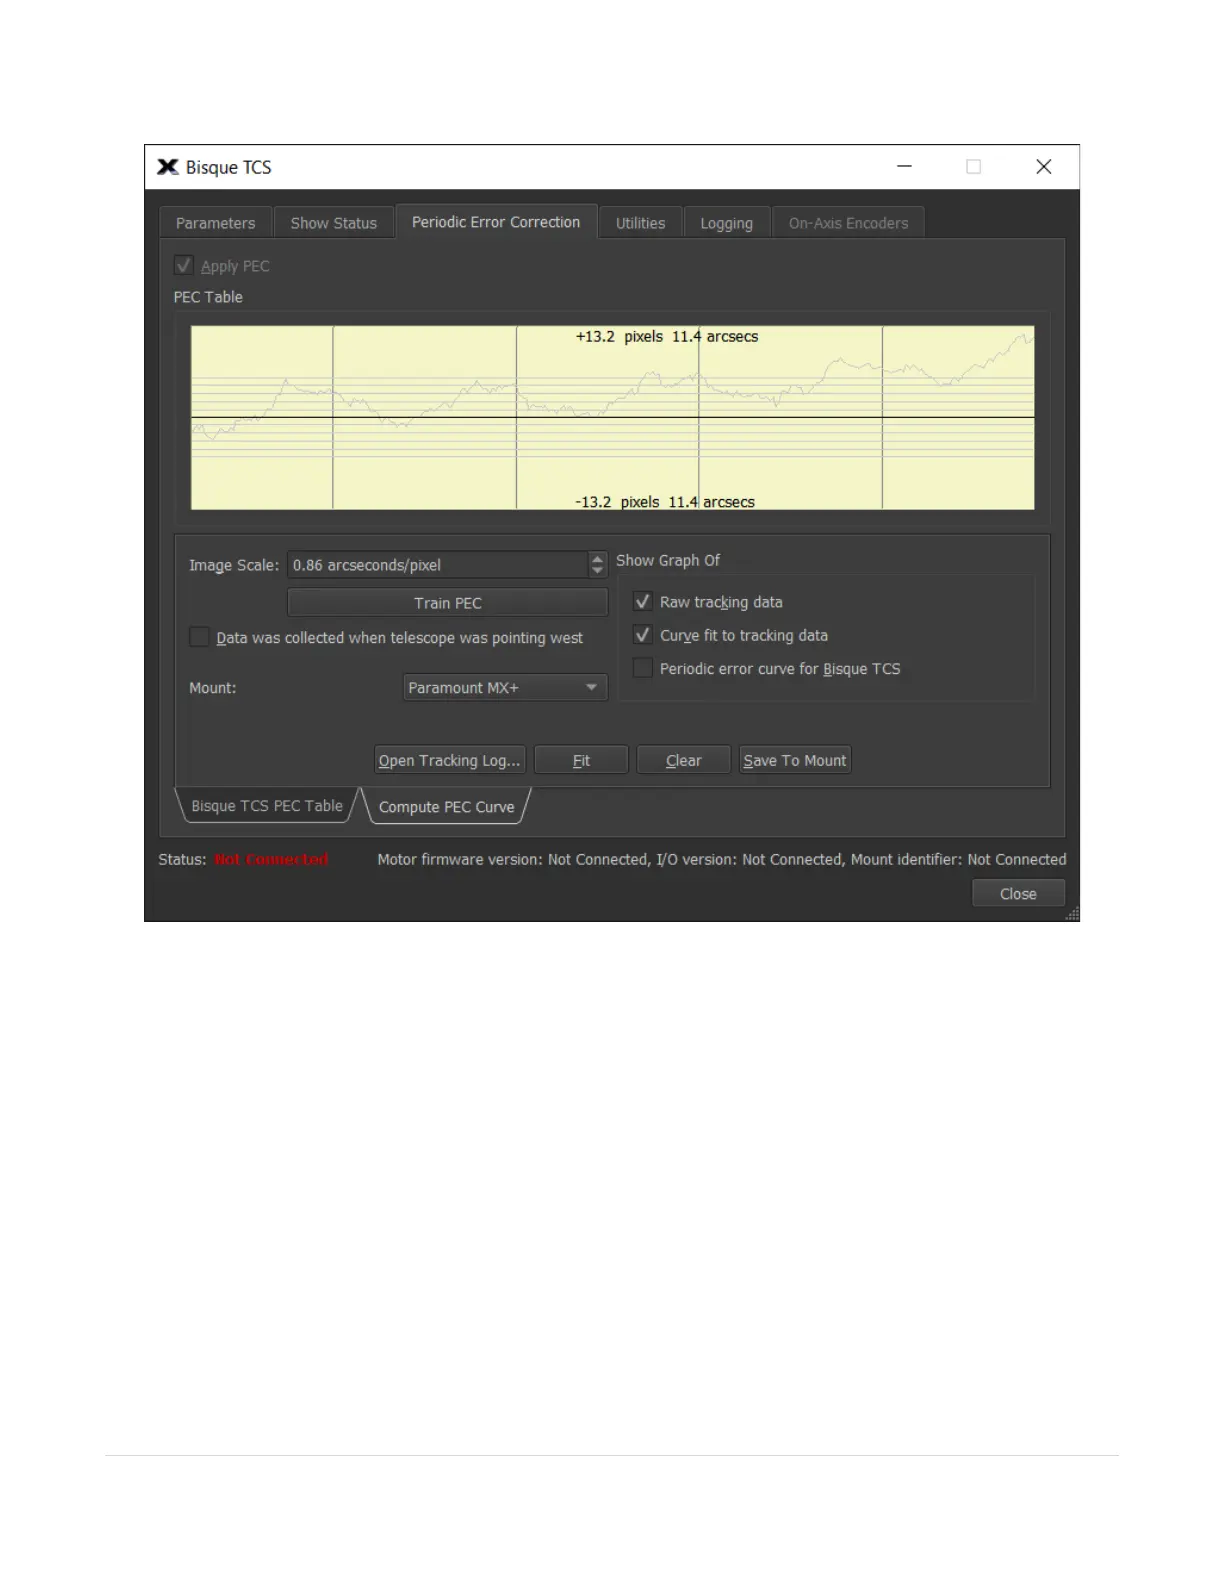Screen dimensions: 1224x1584
Task: Click the 'PEC Table' heading label
Action: pos(208,297)
